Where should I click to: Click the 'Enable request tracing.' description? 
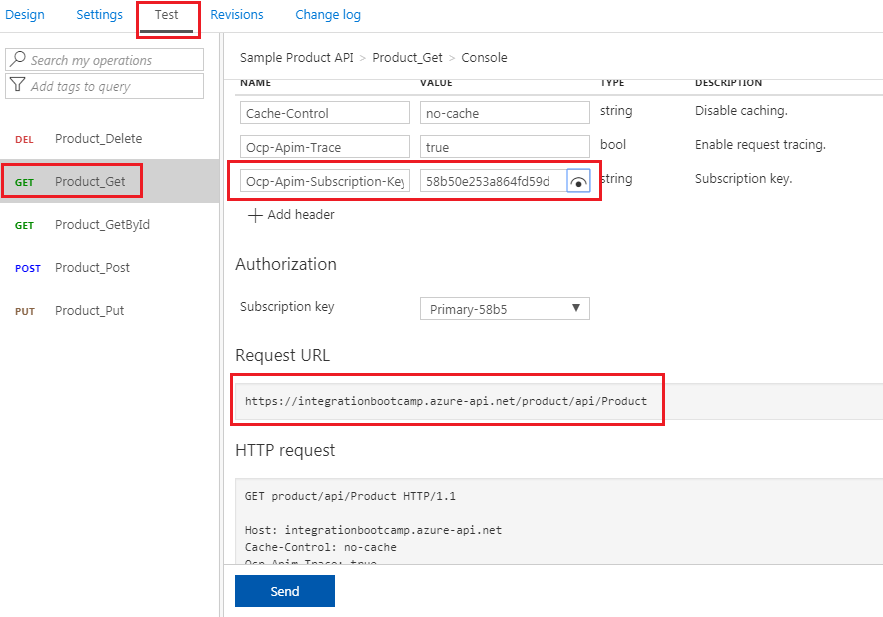pyautogui.click(x=760, y=145)
